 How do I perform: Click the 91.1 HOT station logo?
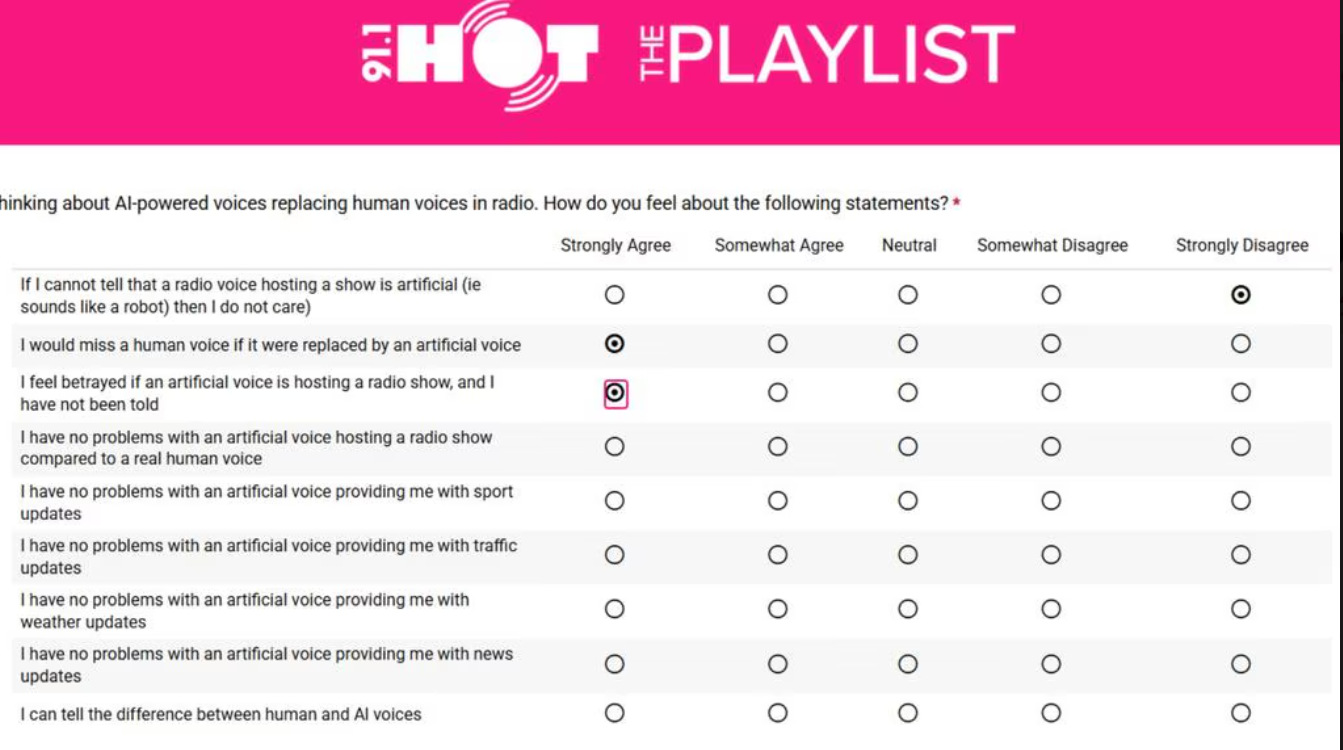(482, 52)
